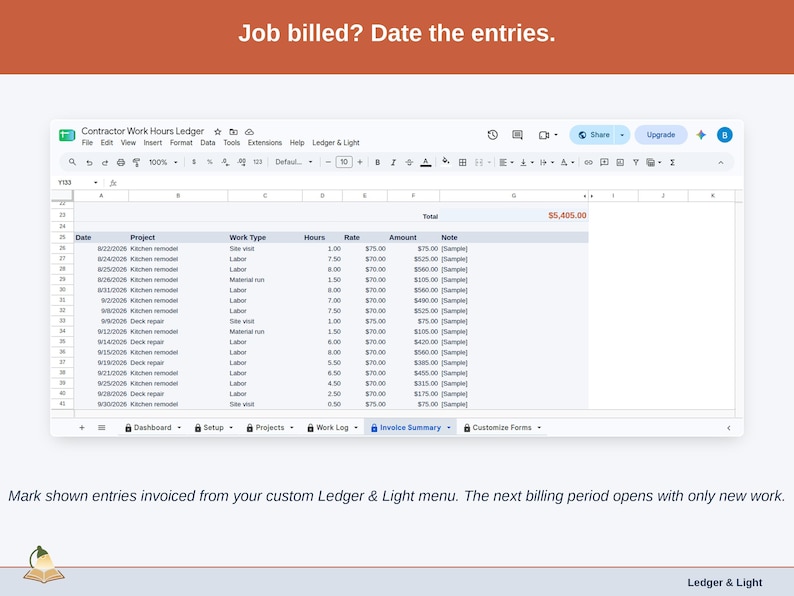Click the font size field showing 10
794x596 pixels.
click(344, 162)
